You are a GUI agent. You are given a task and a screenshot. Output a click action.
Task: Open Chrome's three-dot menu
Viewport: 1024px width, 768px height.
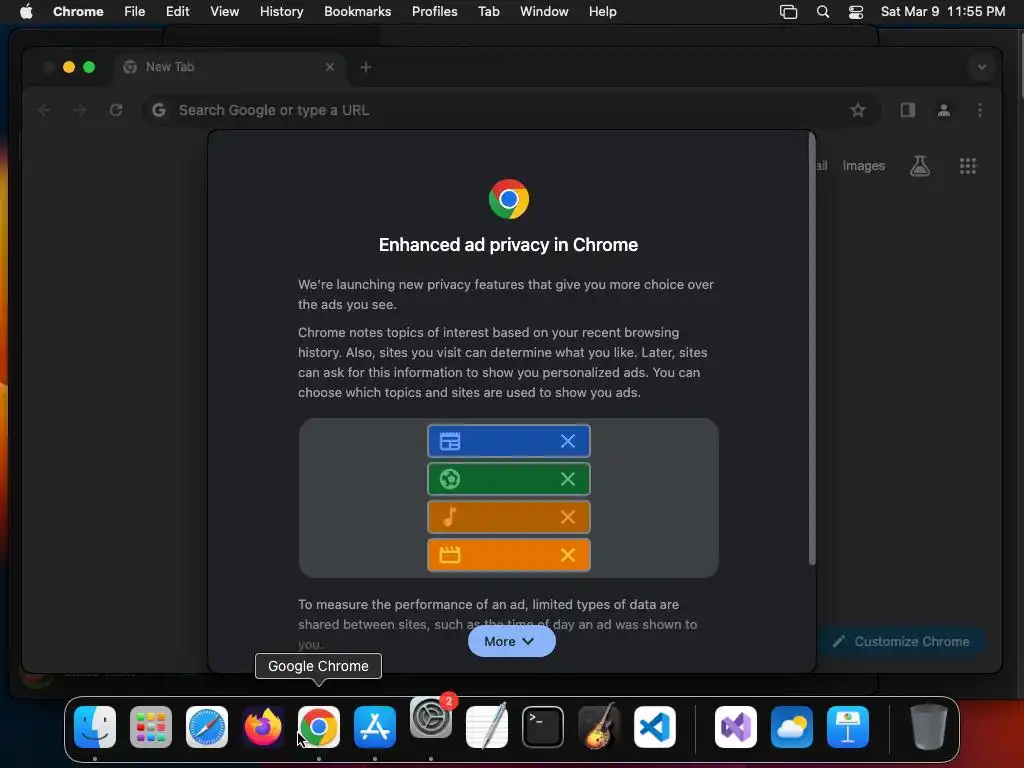[x=980, y=110]
